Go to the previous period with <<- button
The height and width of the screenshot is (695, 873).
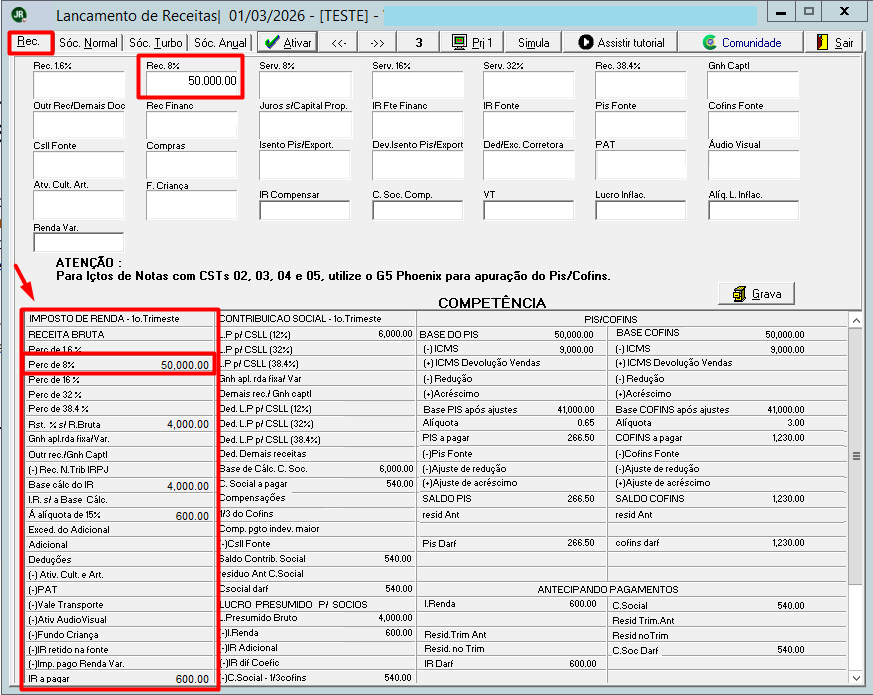[339, 43]
